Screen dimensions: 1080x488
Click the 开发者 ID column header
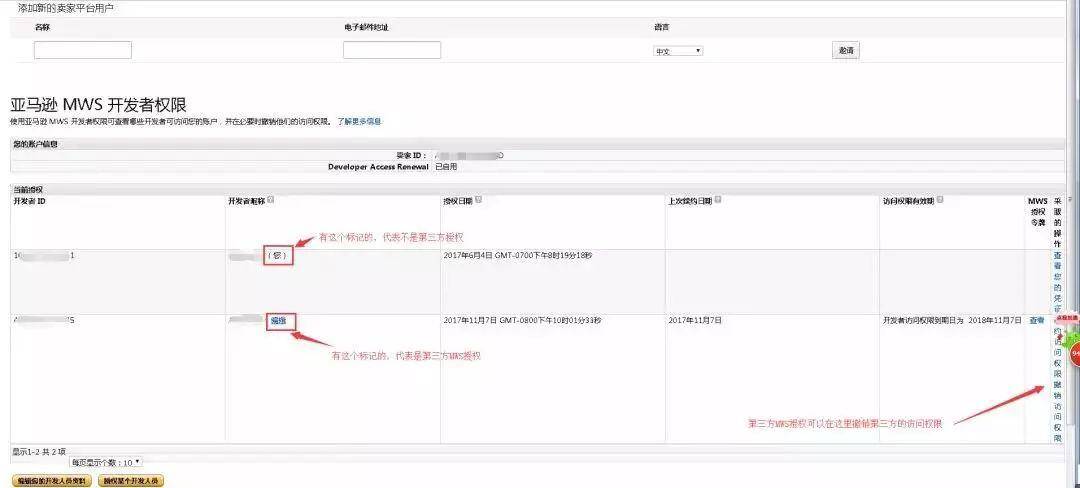click(30, 200)
